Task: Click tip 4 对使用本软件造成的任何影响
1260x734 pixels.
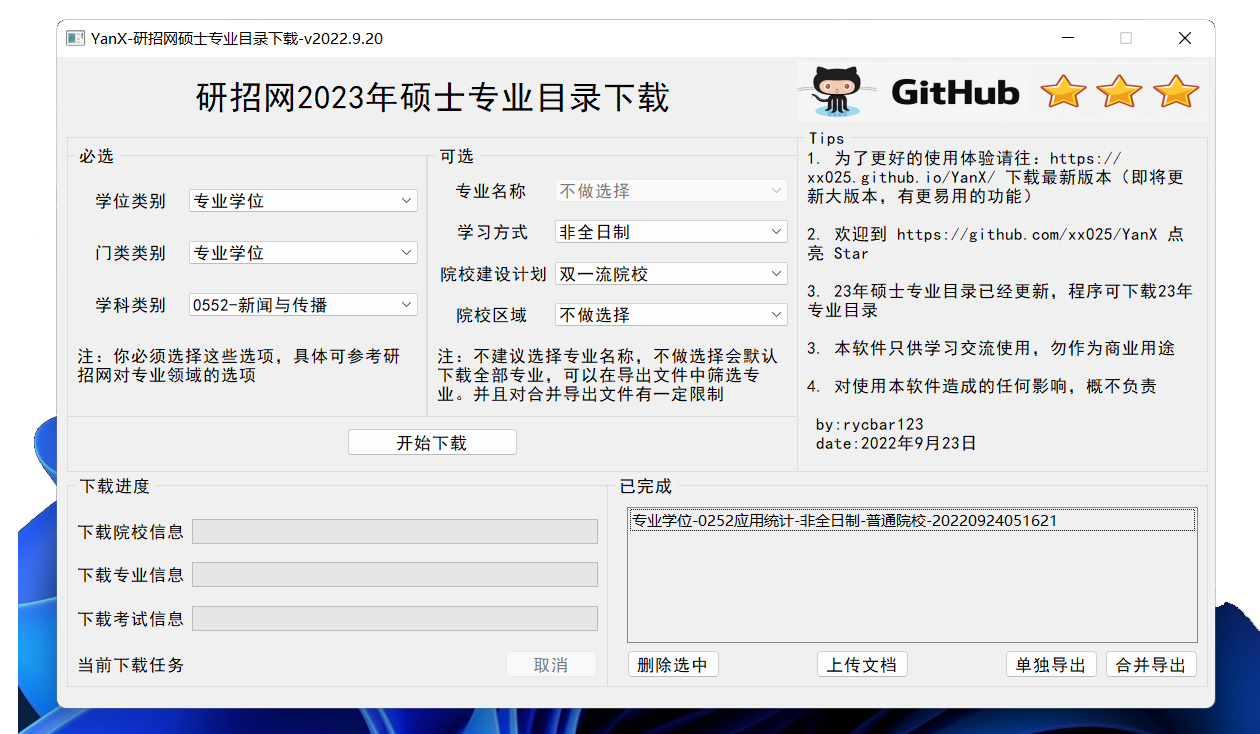Action: pos(983,386)
